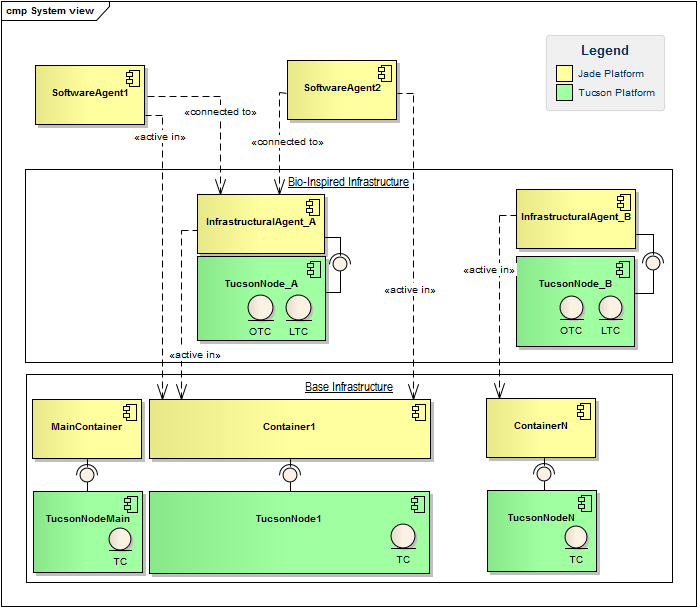This screenshot has height=607, width=697.
Task: Click the Bio-Inspired Infrastructure title
Action: point(348,182)
